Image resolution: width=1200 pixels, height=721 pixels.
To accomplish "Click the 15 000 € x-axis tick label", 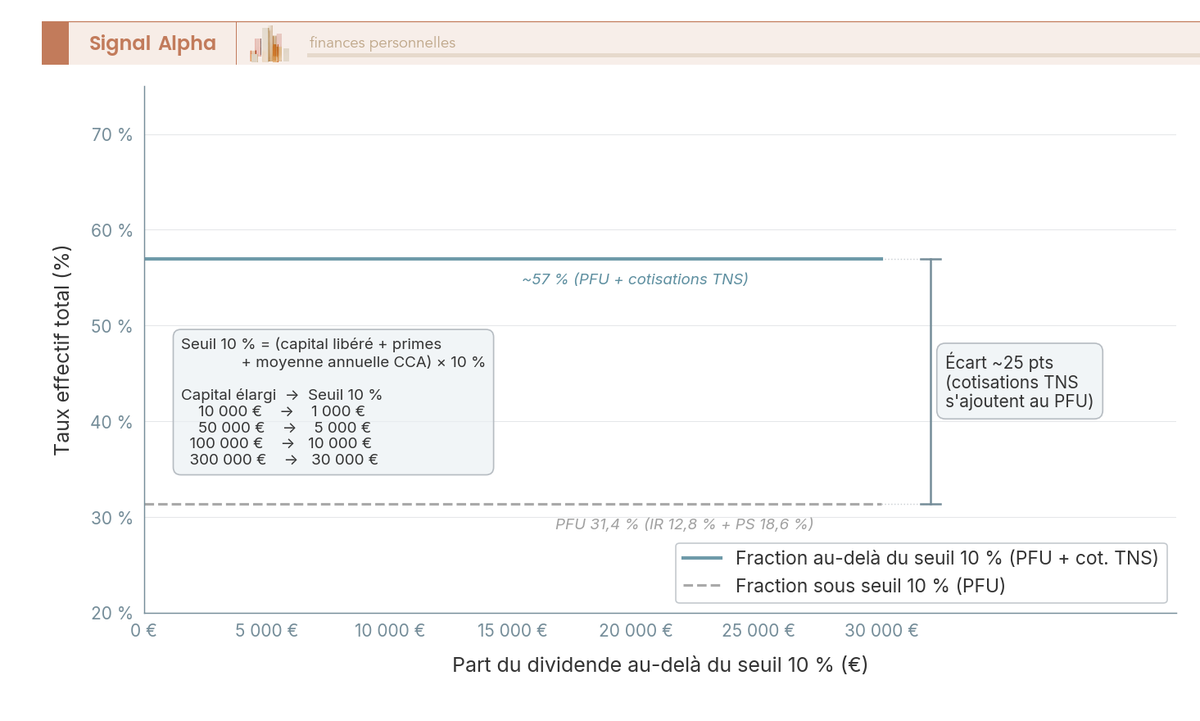I will 513,631.
